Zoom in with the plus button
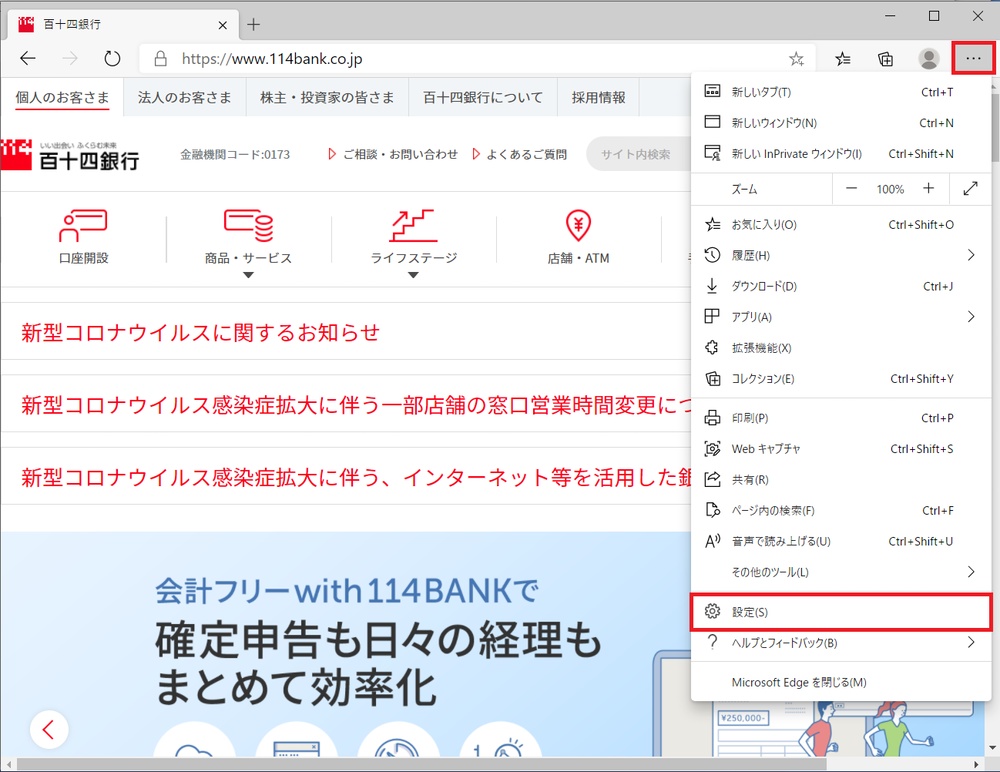Screen dimensions: 1000x772 pyautogui.click(x=929, y=188)
